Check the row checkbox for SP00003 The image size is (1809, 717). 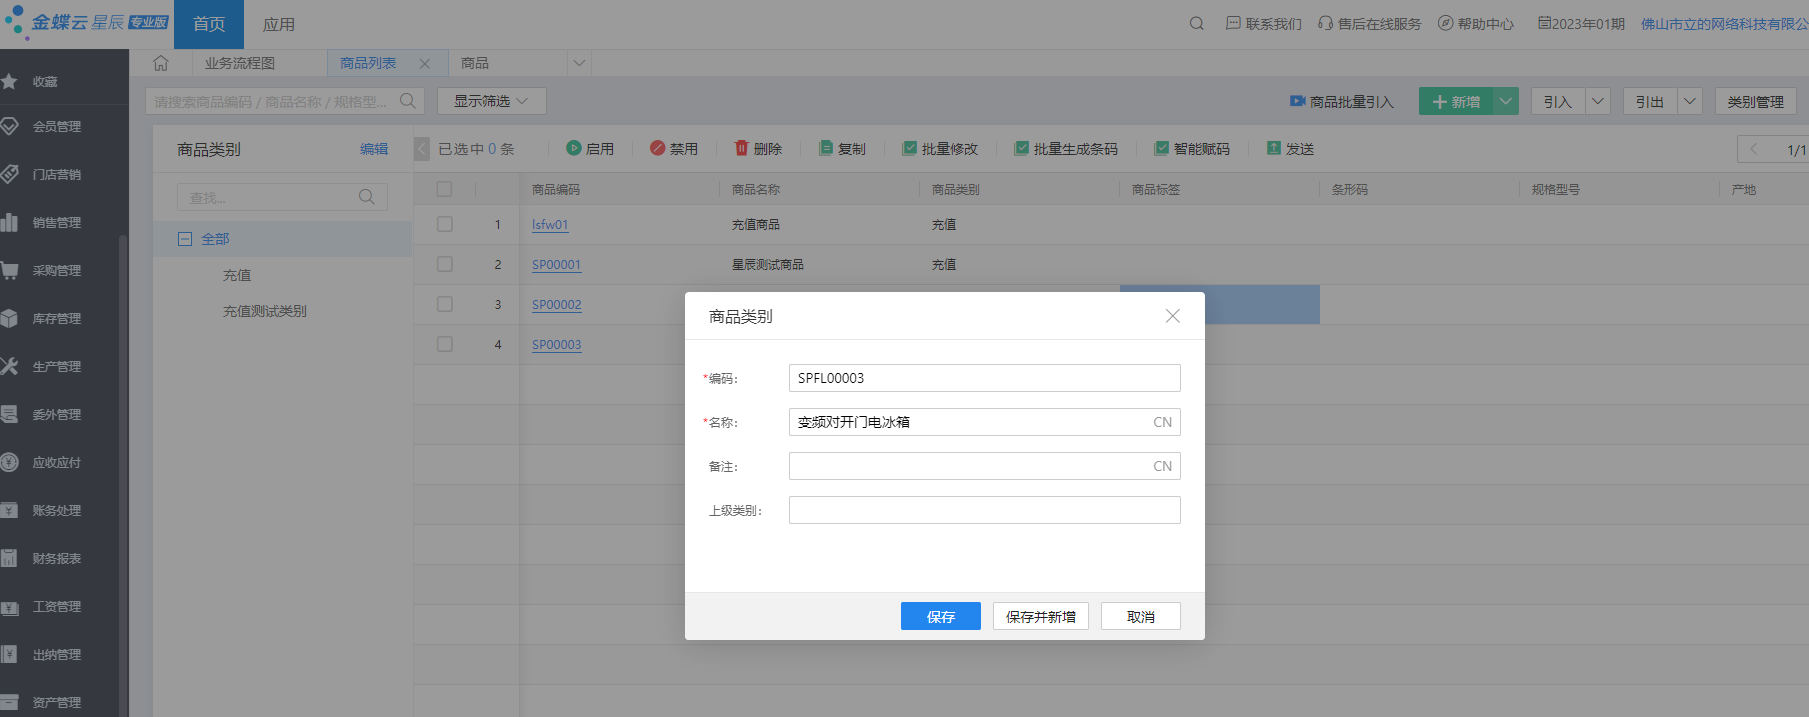(445, 345)
